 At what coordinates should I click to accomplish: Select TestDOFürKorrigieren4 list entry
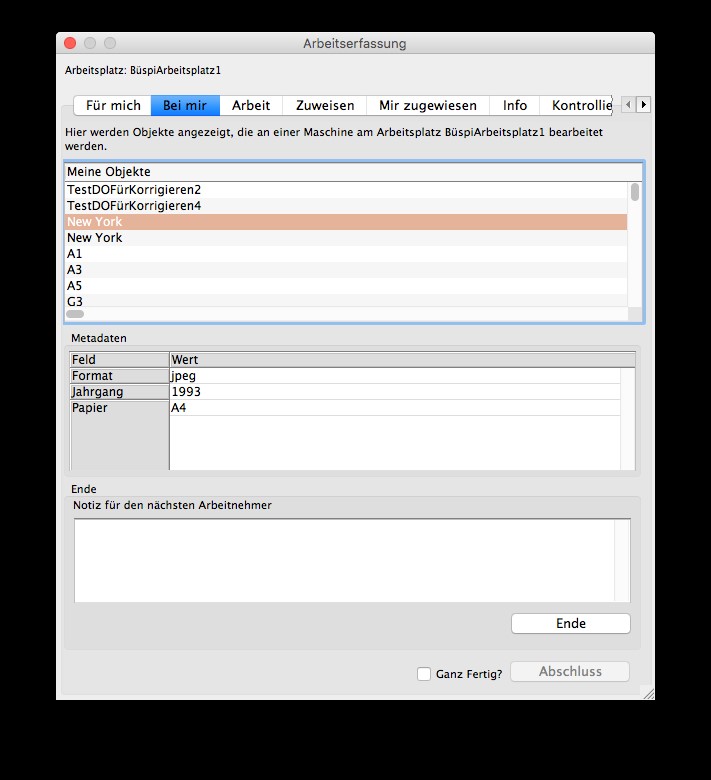134,206
